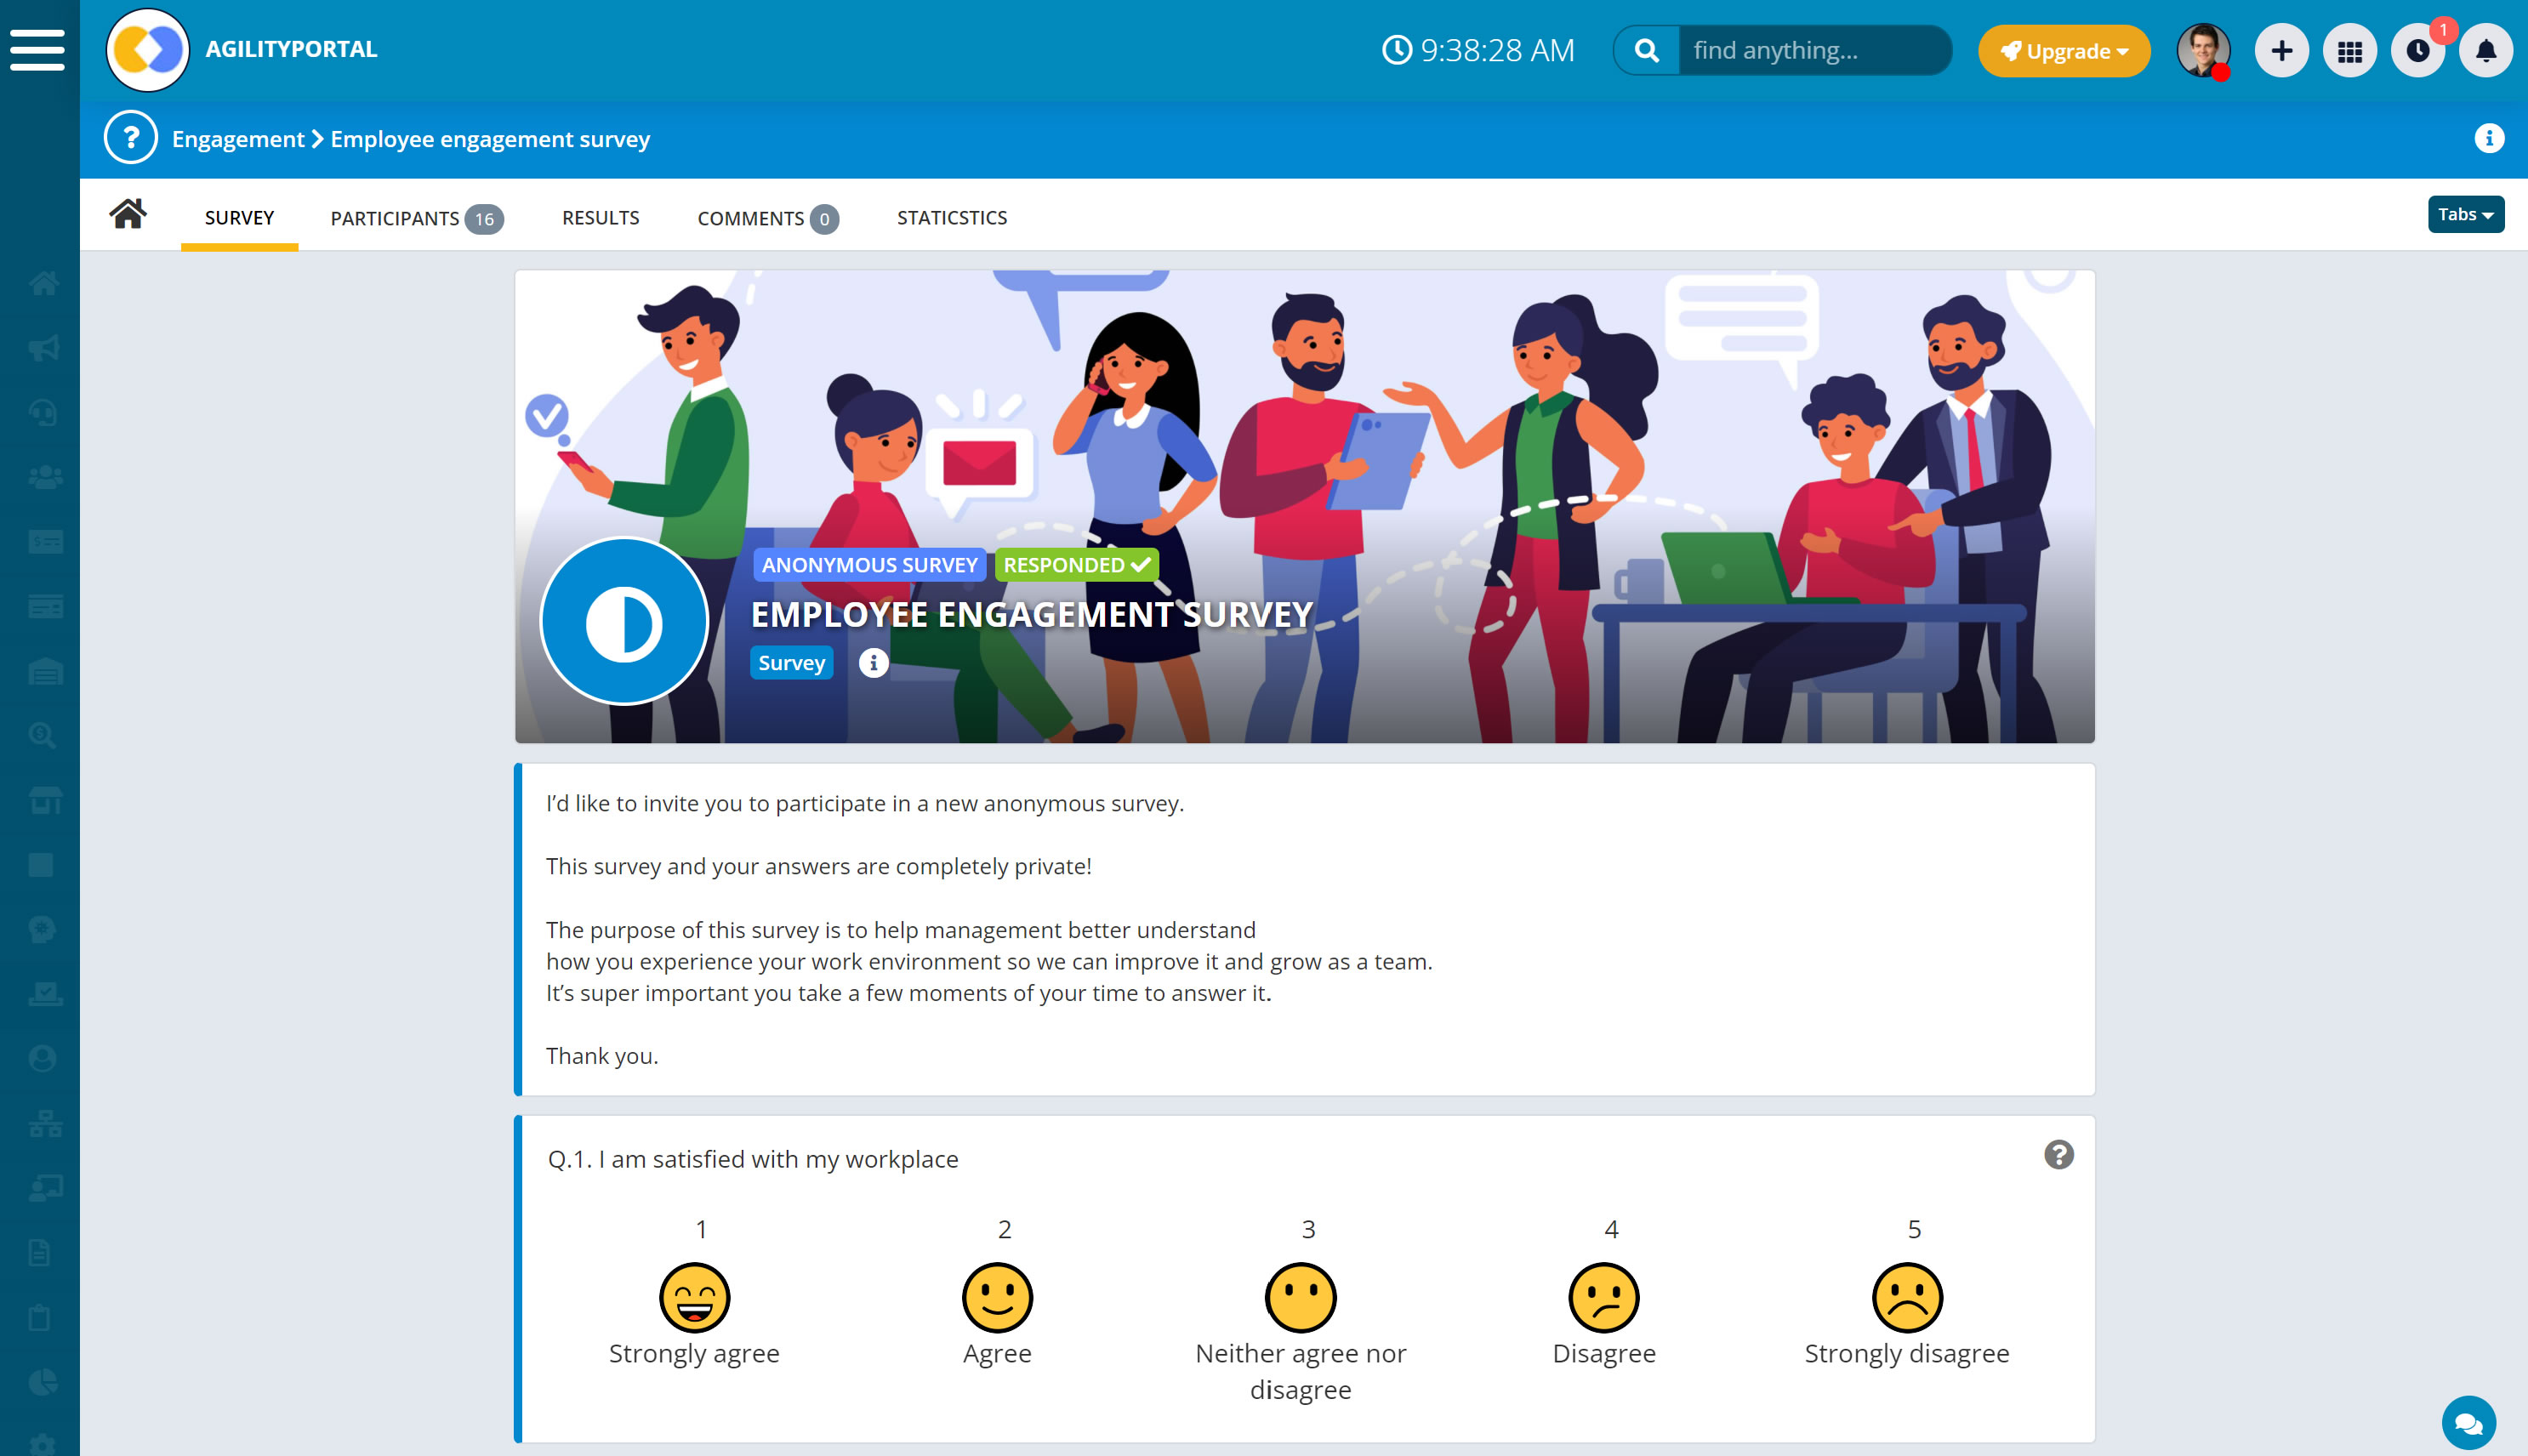Switch to the Results tab

tap(600, 218)
